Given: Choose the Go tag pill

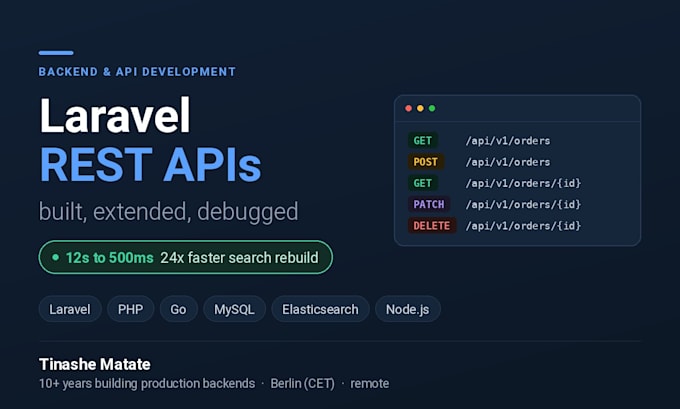Looking at the screenshot, I should pos(178,309).
